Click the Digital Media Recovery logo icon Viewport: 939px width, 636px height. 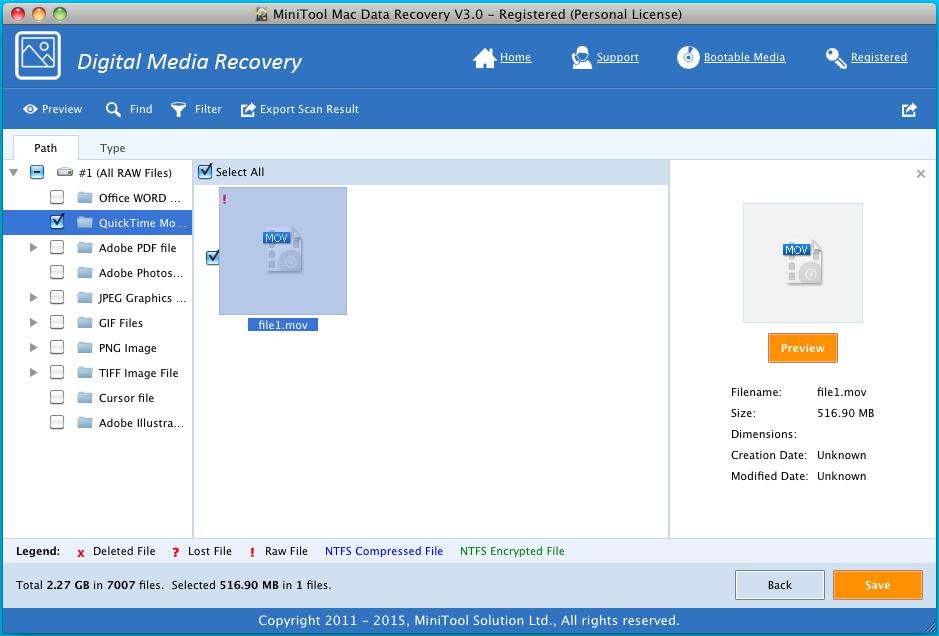point(38,56)
